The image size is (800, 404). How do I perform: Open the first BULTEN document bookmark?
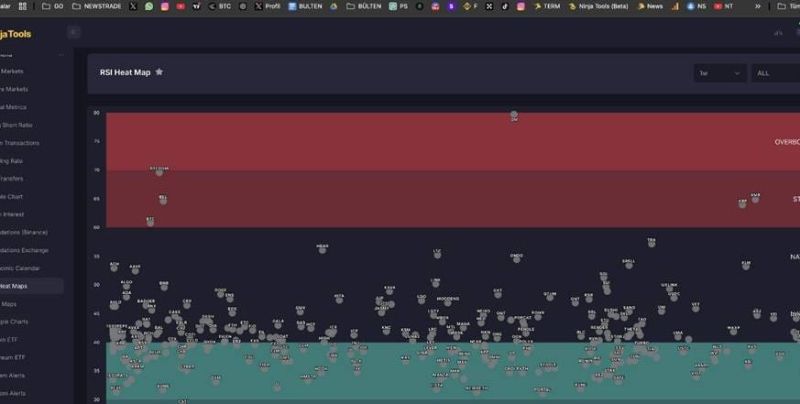click(x=305, y=6)
